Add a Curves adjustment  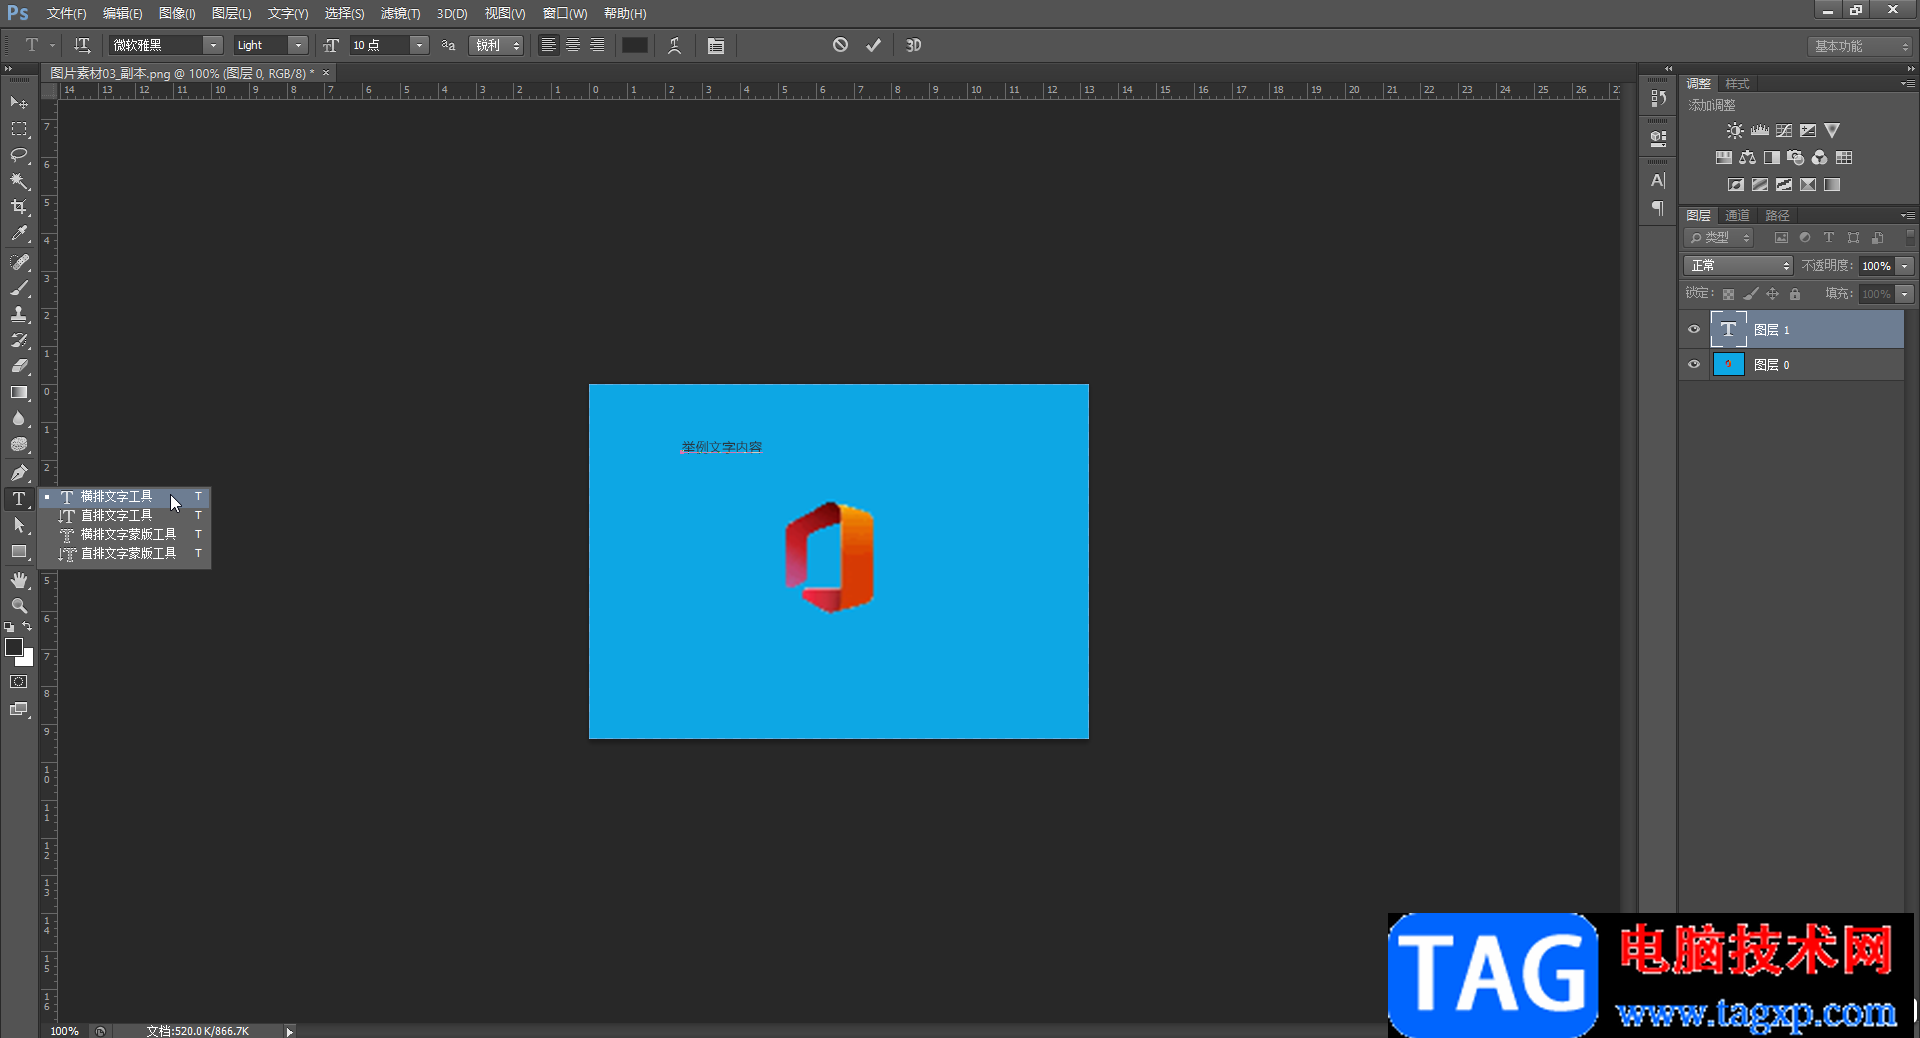coord(1784,131)
